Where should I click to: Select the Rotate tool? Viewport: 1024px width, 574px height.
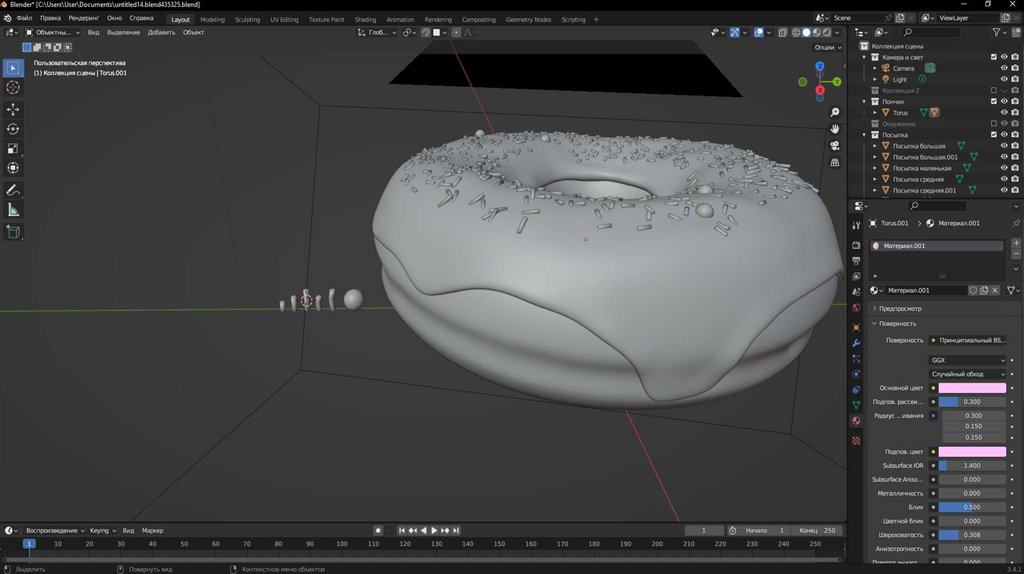point(13,129)
